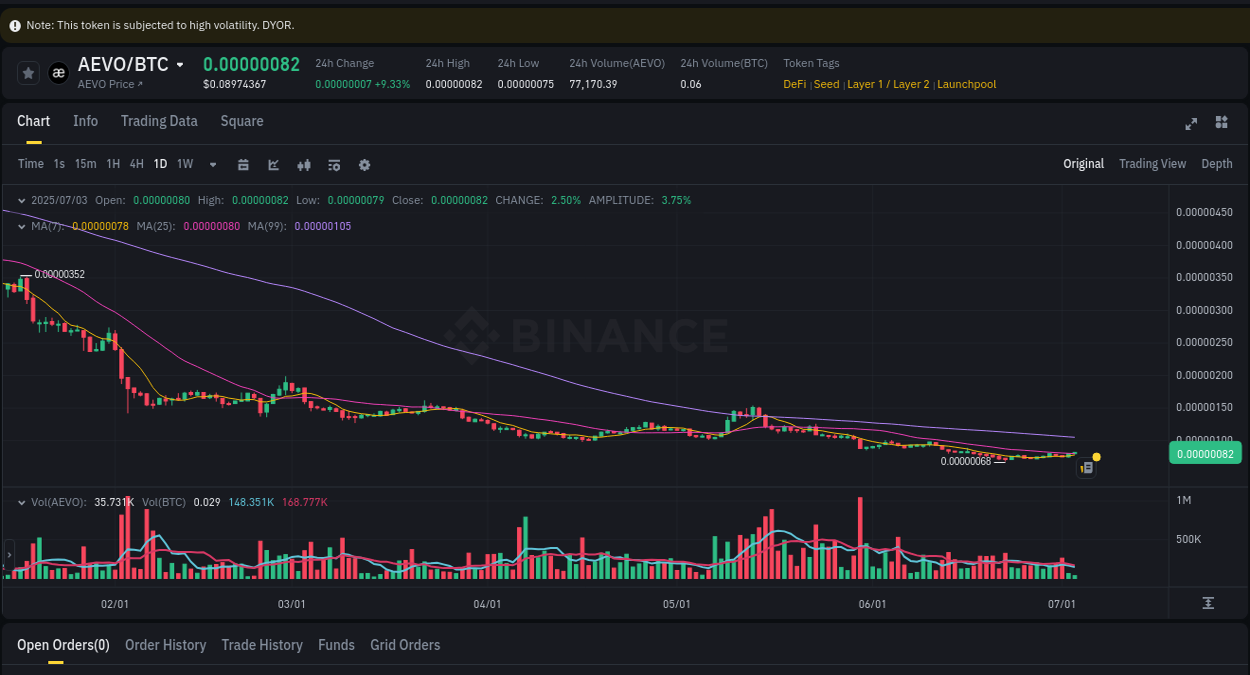The width and height of the screenshot is (1250, 675).
Task: Open the Order History tab
Action: [x=165, y=645]
